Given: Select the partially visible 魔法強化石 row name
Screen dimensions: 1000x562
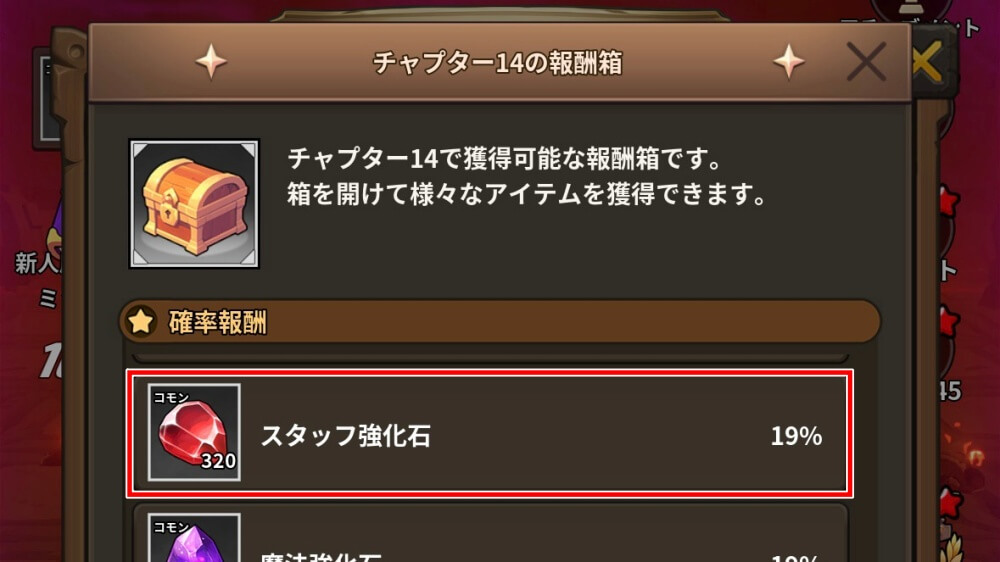Looking at the screenshot, I should click(321, 556).
